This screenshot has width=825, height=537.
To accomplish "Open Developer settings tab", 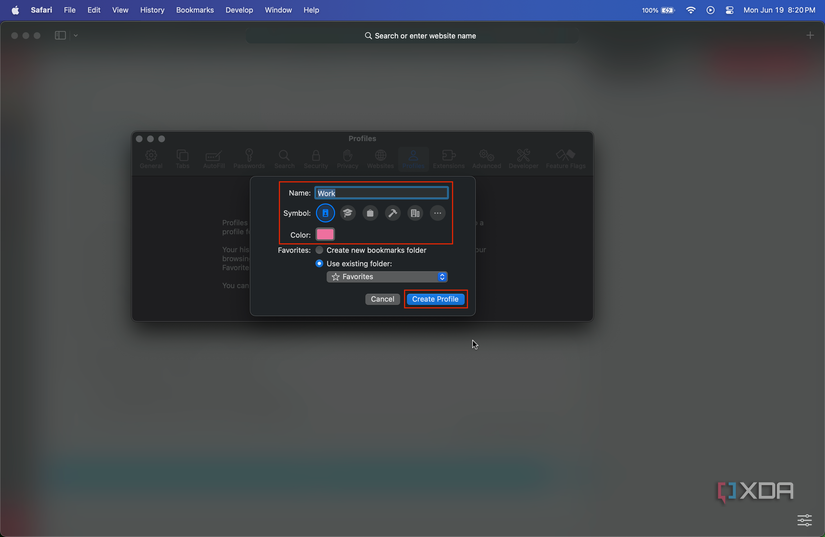I will coord(524,159).
